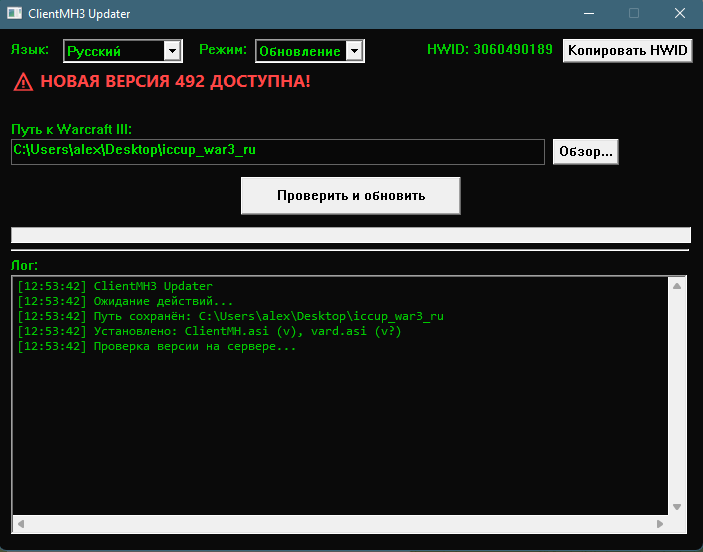Viewport: 703px width, 552px height.
Task: Select the Обновление mode combo box
Action: point(310,51)
